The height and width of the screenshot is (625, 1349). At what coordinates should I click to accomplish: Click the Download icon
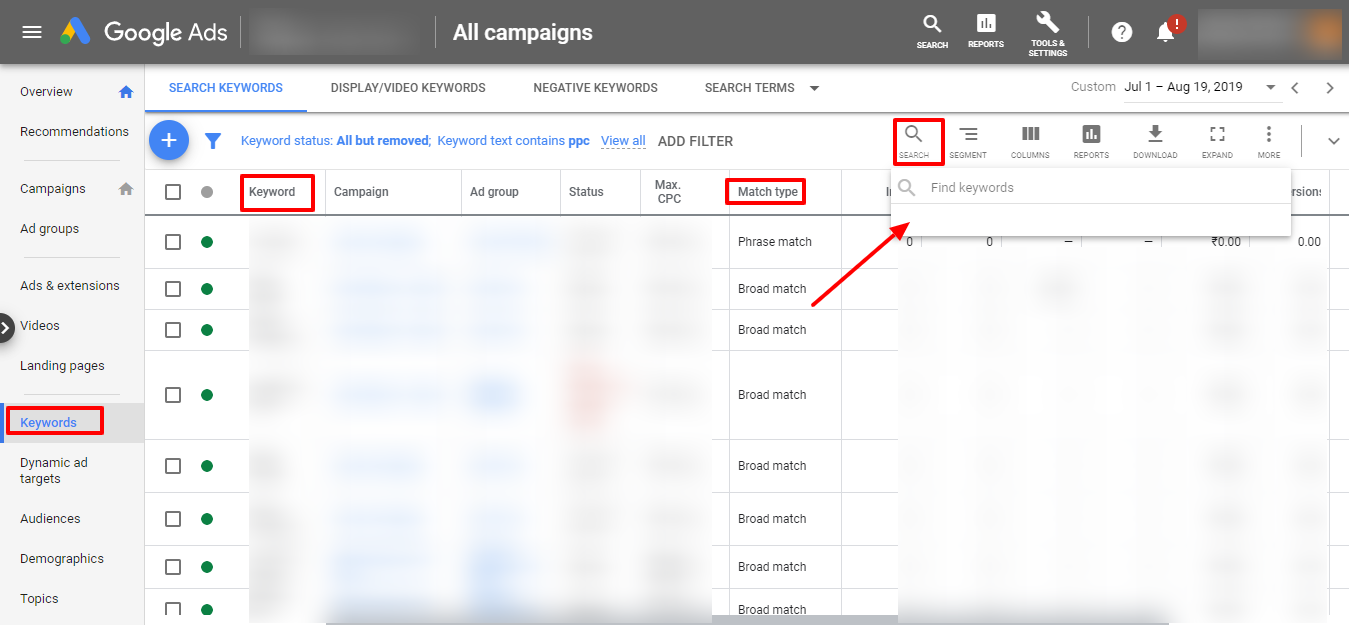(1155, 141)
